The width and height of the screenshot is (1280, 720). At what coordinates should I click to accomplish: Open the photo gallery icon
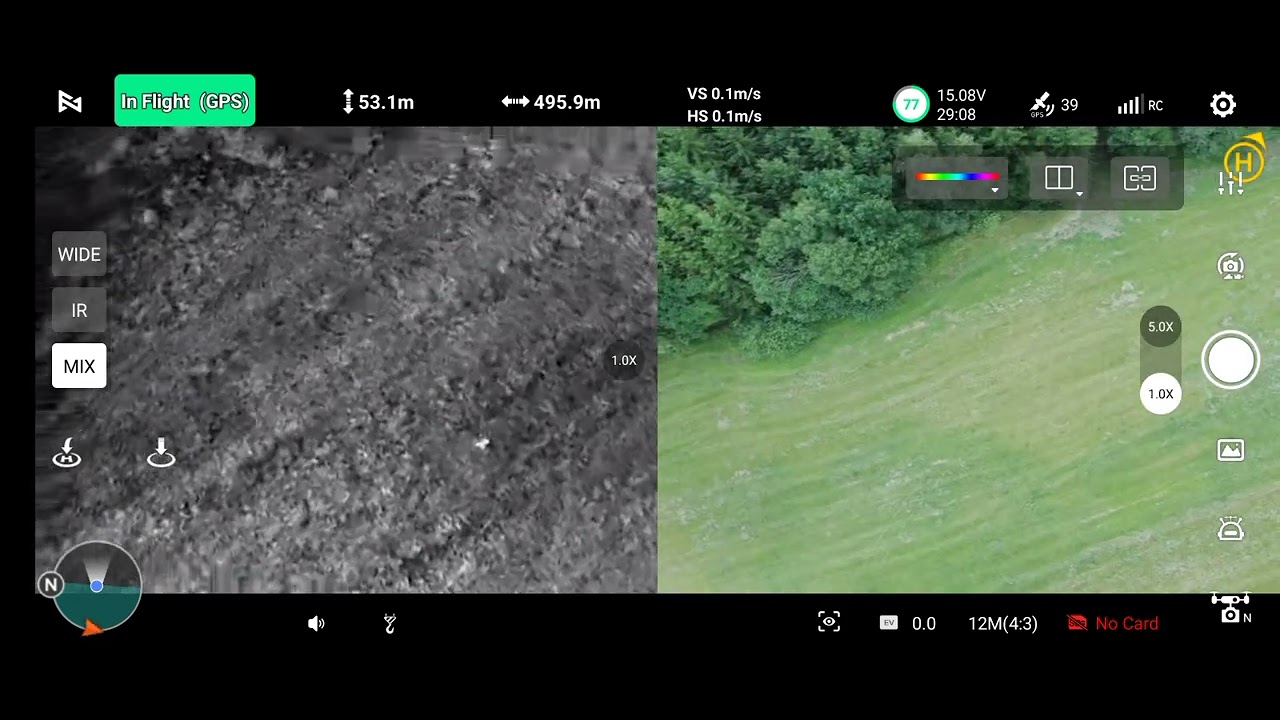1230,450
